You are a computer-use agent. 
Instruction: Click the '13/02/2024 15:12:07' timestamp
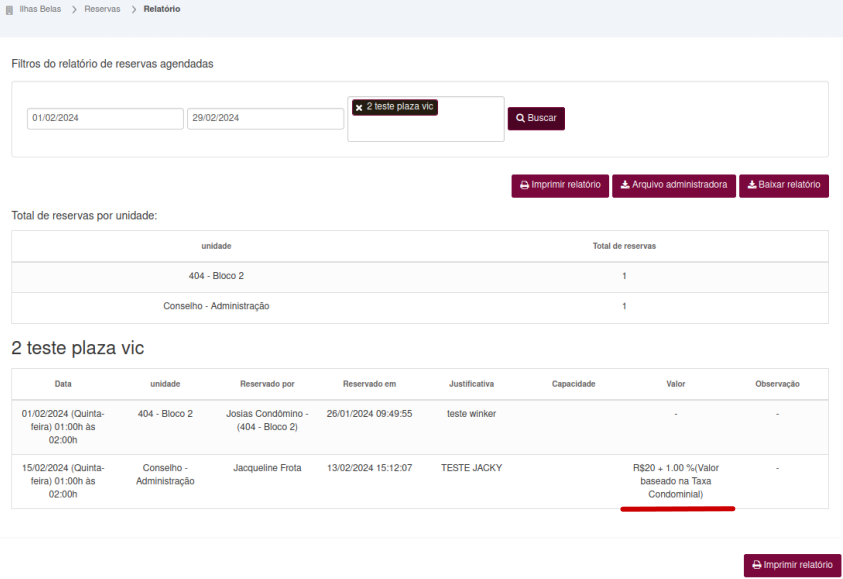click(x=369, y=468)
